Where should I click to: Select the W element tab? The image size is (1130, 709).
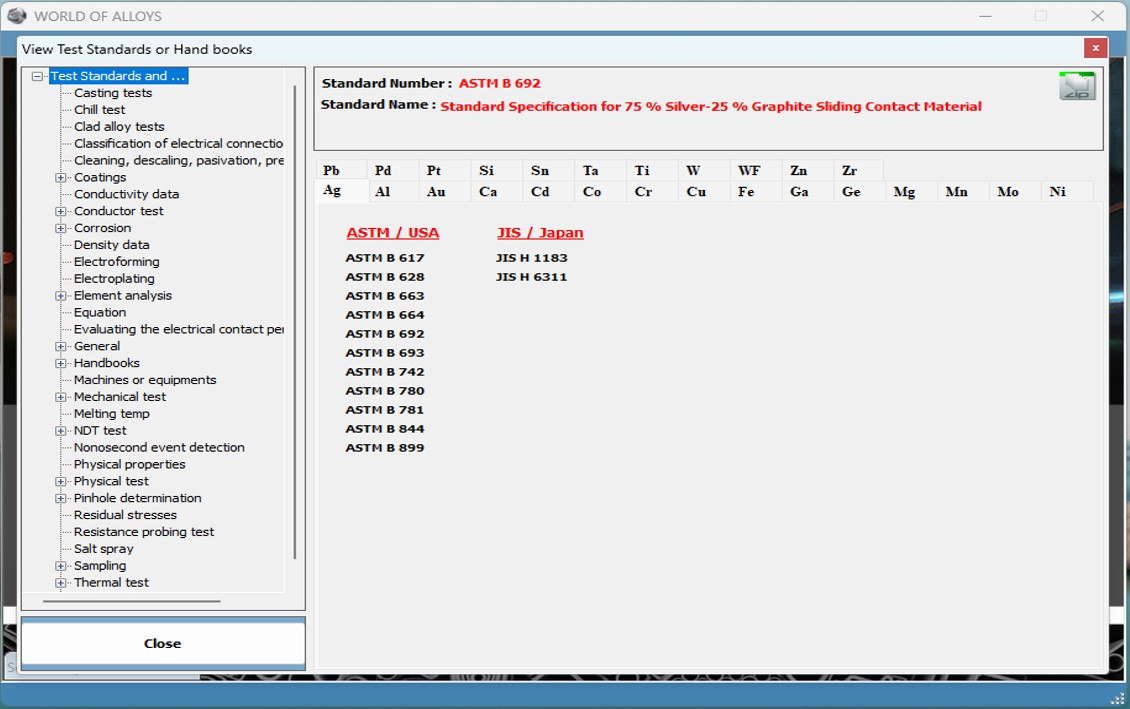click(x=703, y=170)
